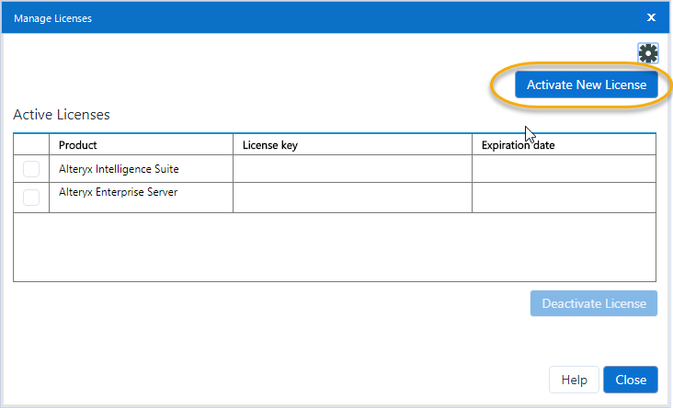Click Activate New License button
The image size is (673, 408).
586,85
